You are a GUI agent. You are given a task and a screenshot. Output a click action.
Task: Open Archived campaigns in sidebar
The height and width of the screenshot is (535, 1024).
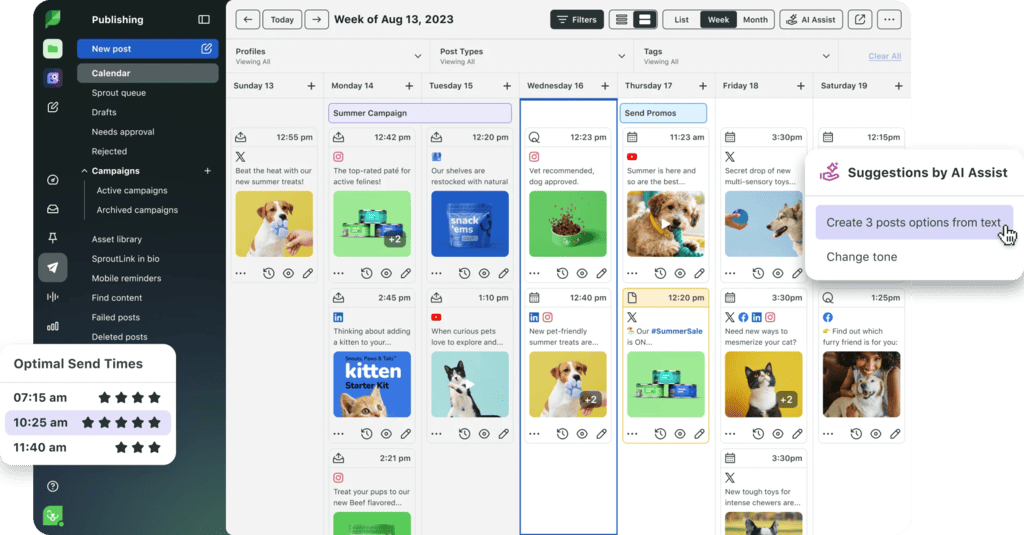click(x=137, y=210)
